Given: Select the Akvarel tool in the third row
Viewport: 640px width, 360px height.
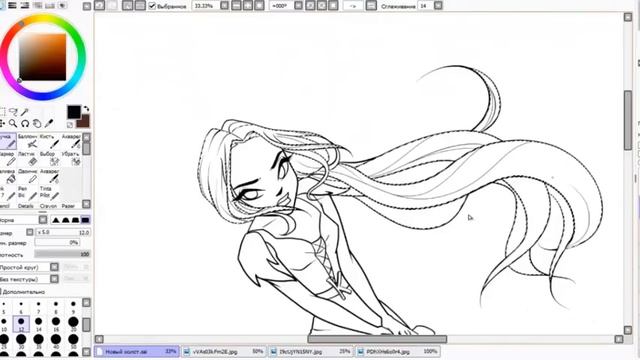Looking at the screenshot, I should 50,176.
